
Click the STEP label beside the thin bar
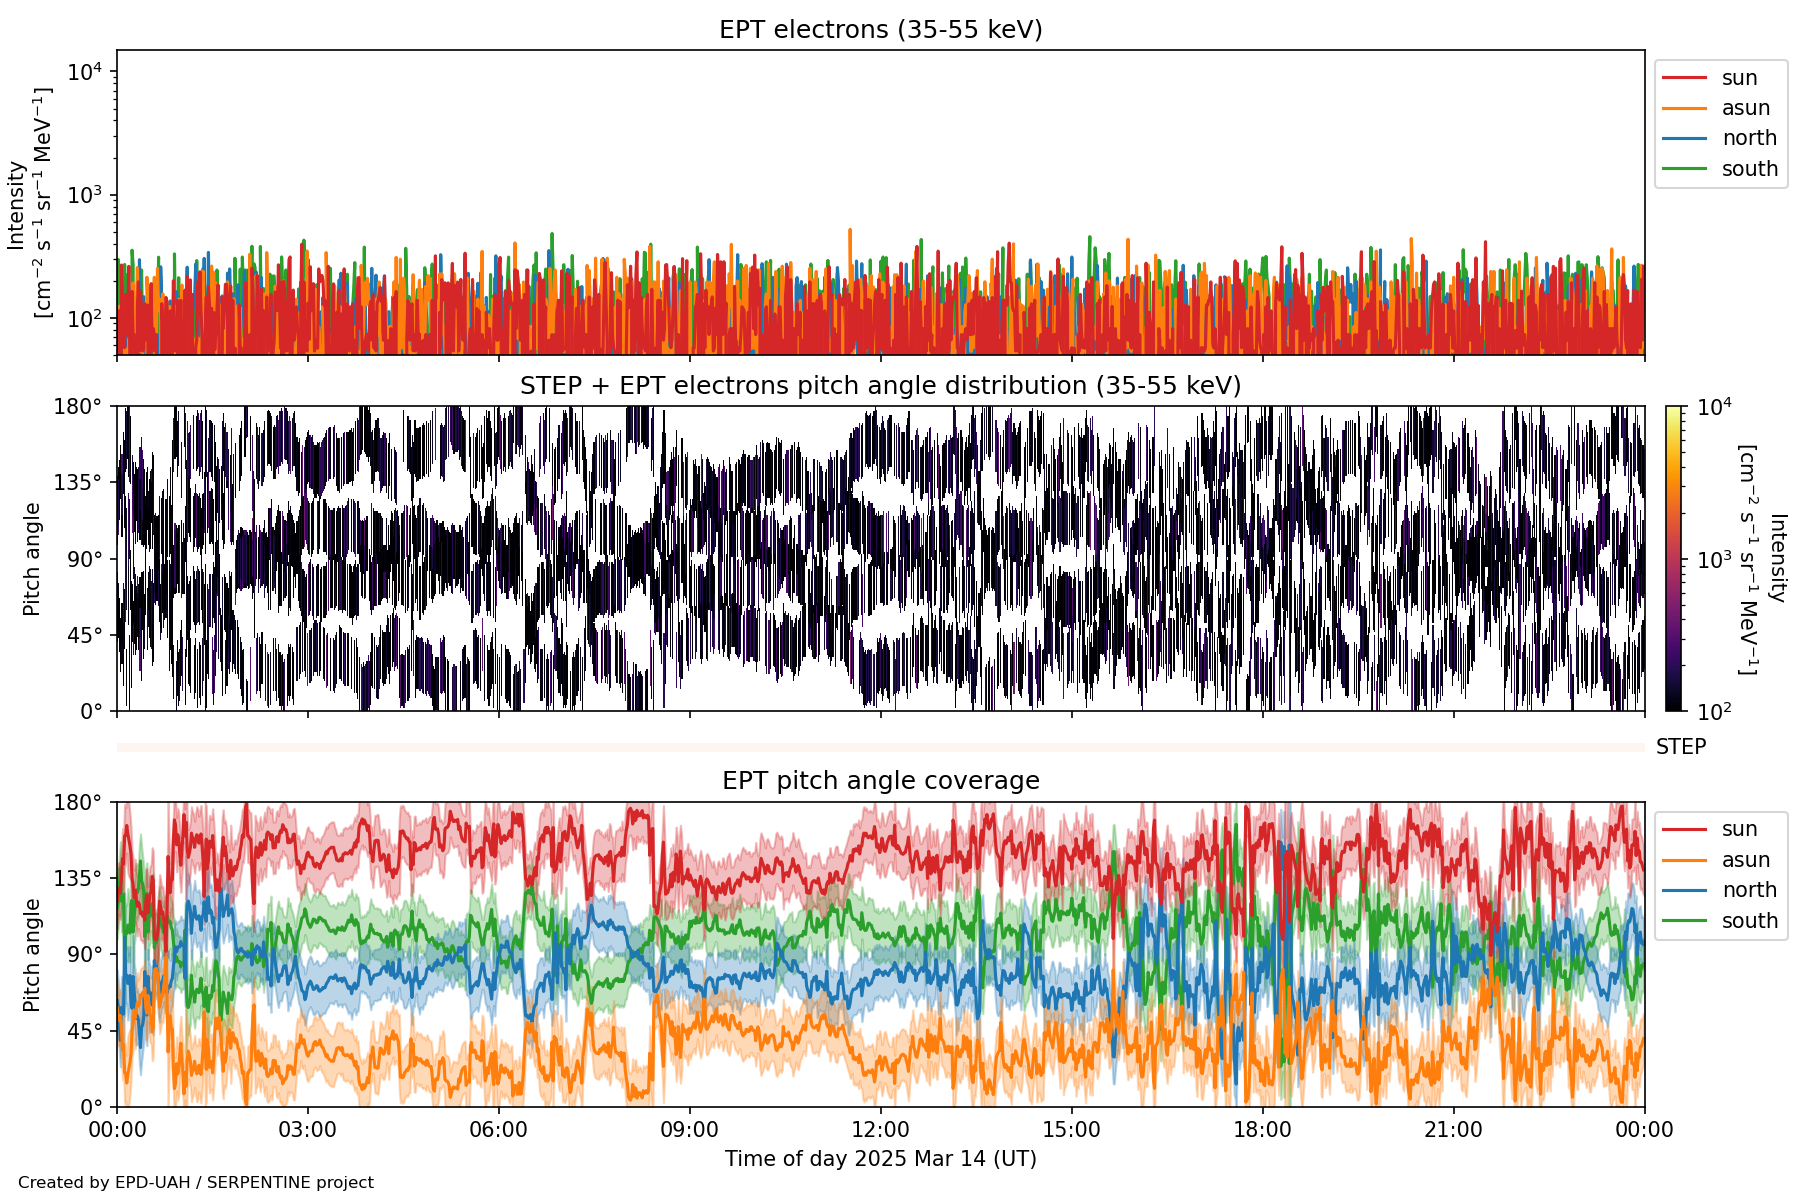click(x=1680, y=747)
